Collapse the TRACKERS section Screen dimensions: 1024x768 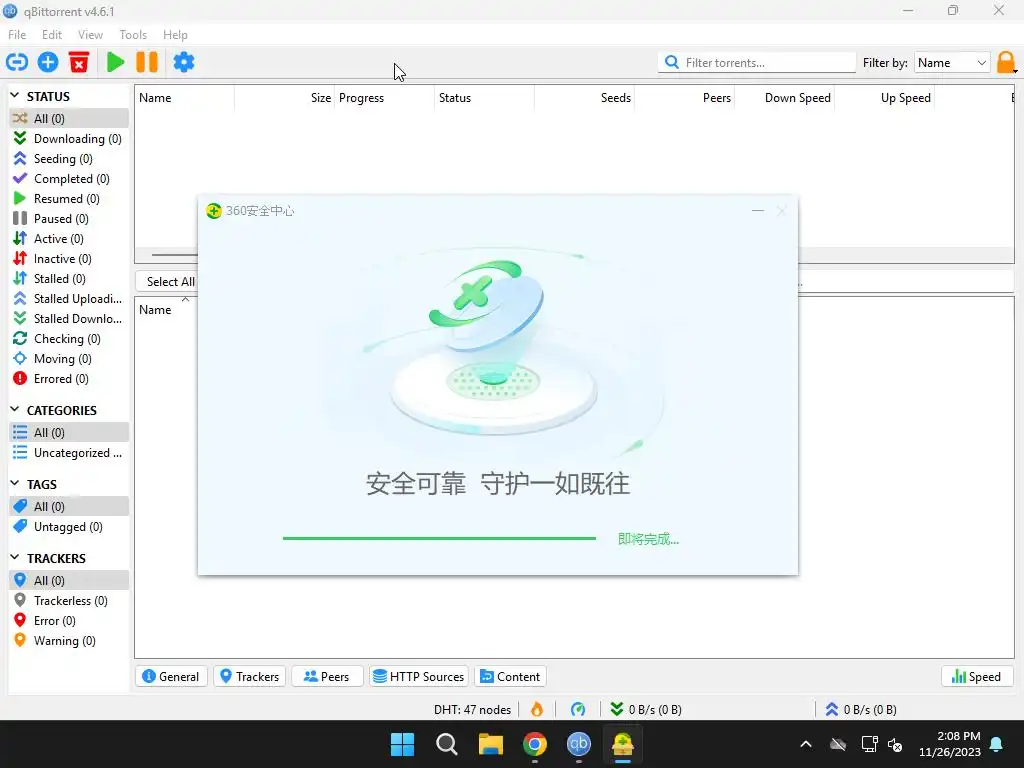(x=15, y=558)
